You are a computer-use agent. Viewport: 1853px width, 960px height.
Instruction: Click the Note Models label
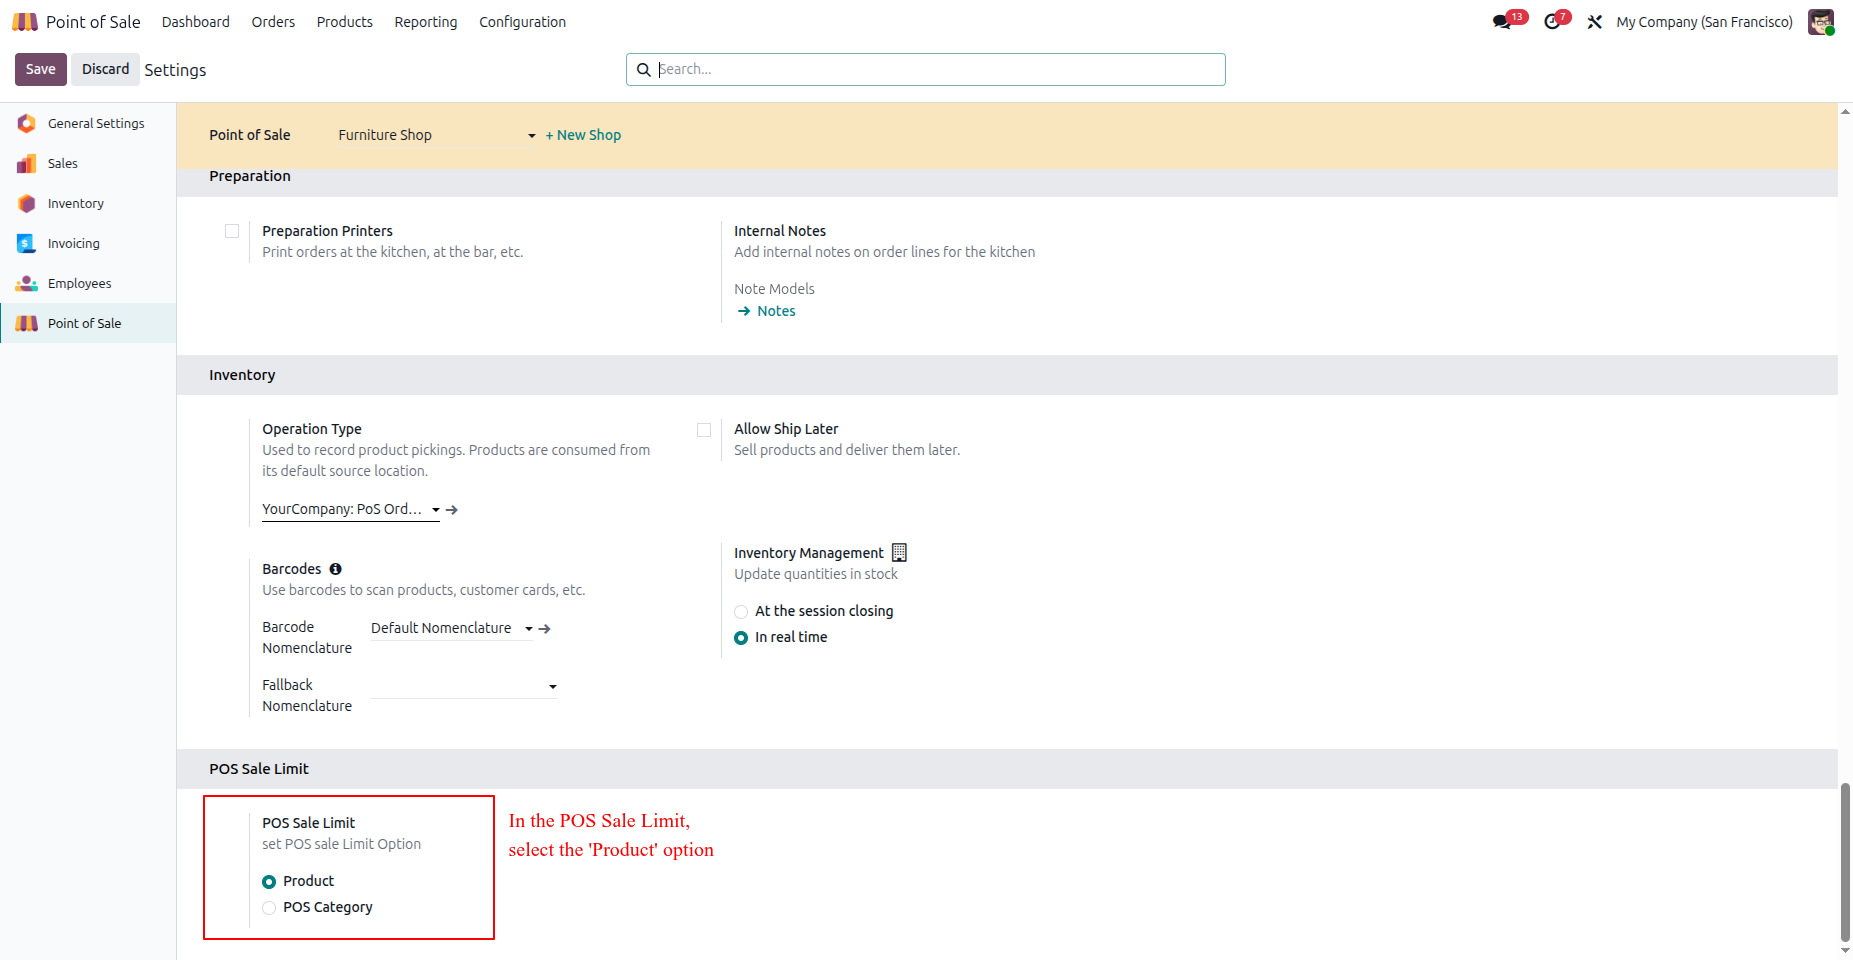click(x=774, y=289)
